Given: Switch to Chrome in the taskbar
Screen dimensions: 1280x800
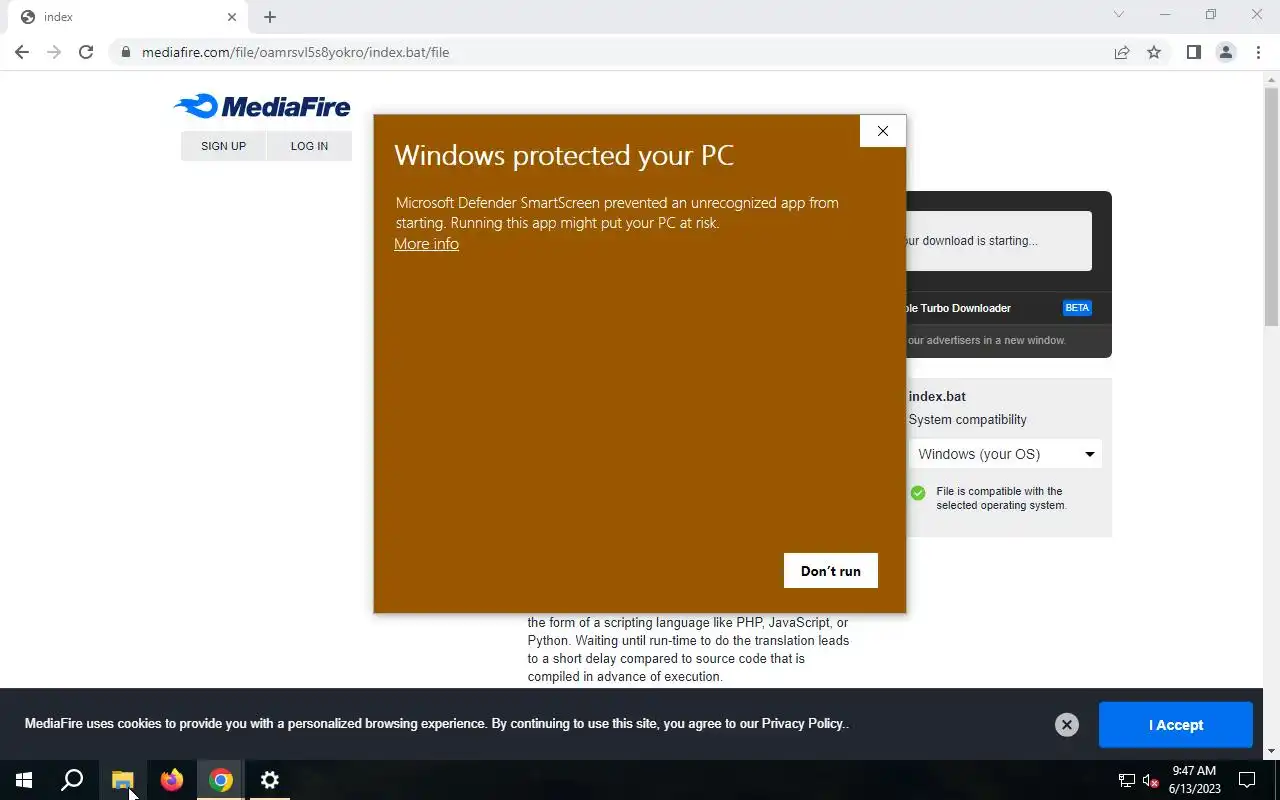Looking at the screenshot, I should [221, 780].
